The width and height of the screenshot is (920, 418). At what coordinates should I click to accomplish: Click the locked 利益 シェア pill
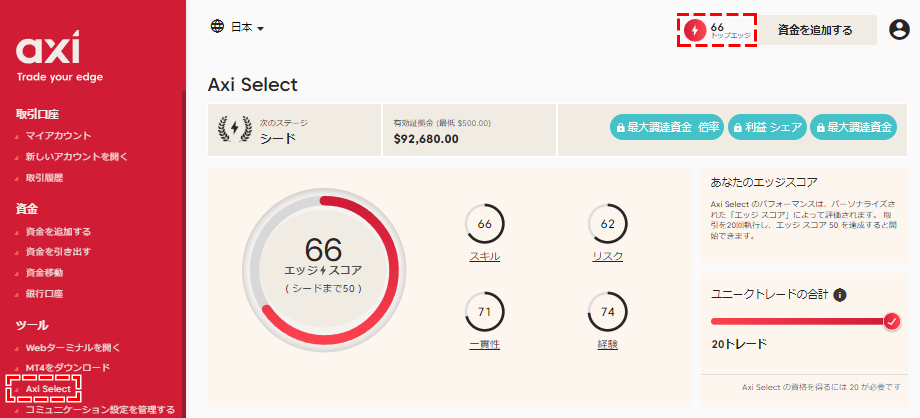767,127
